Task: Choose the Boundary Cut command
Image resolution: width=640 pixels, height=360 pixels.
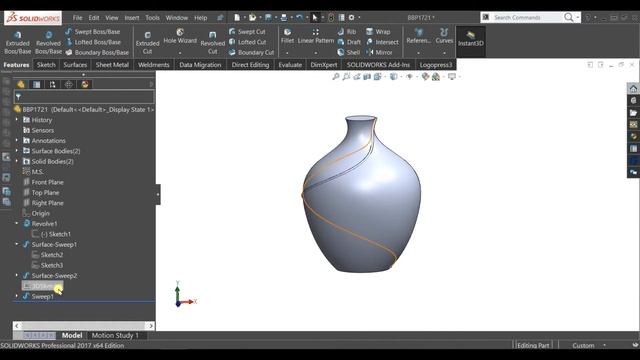Action: click(251, 52)
